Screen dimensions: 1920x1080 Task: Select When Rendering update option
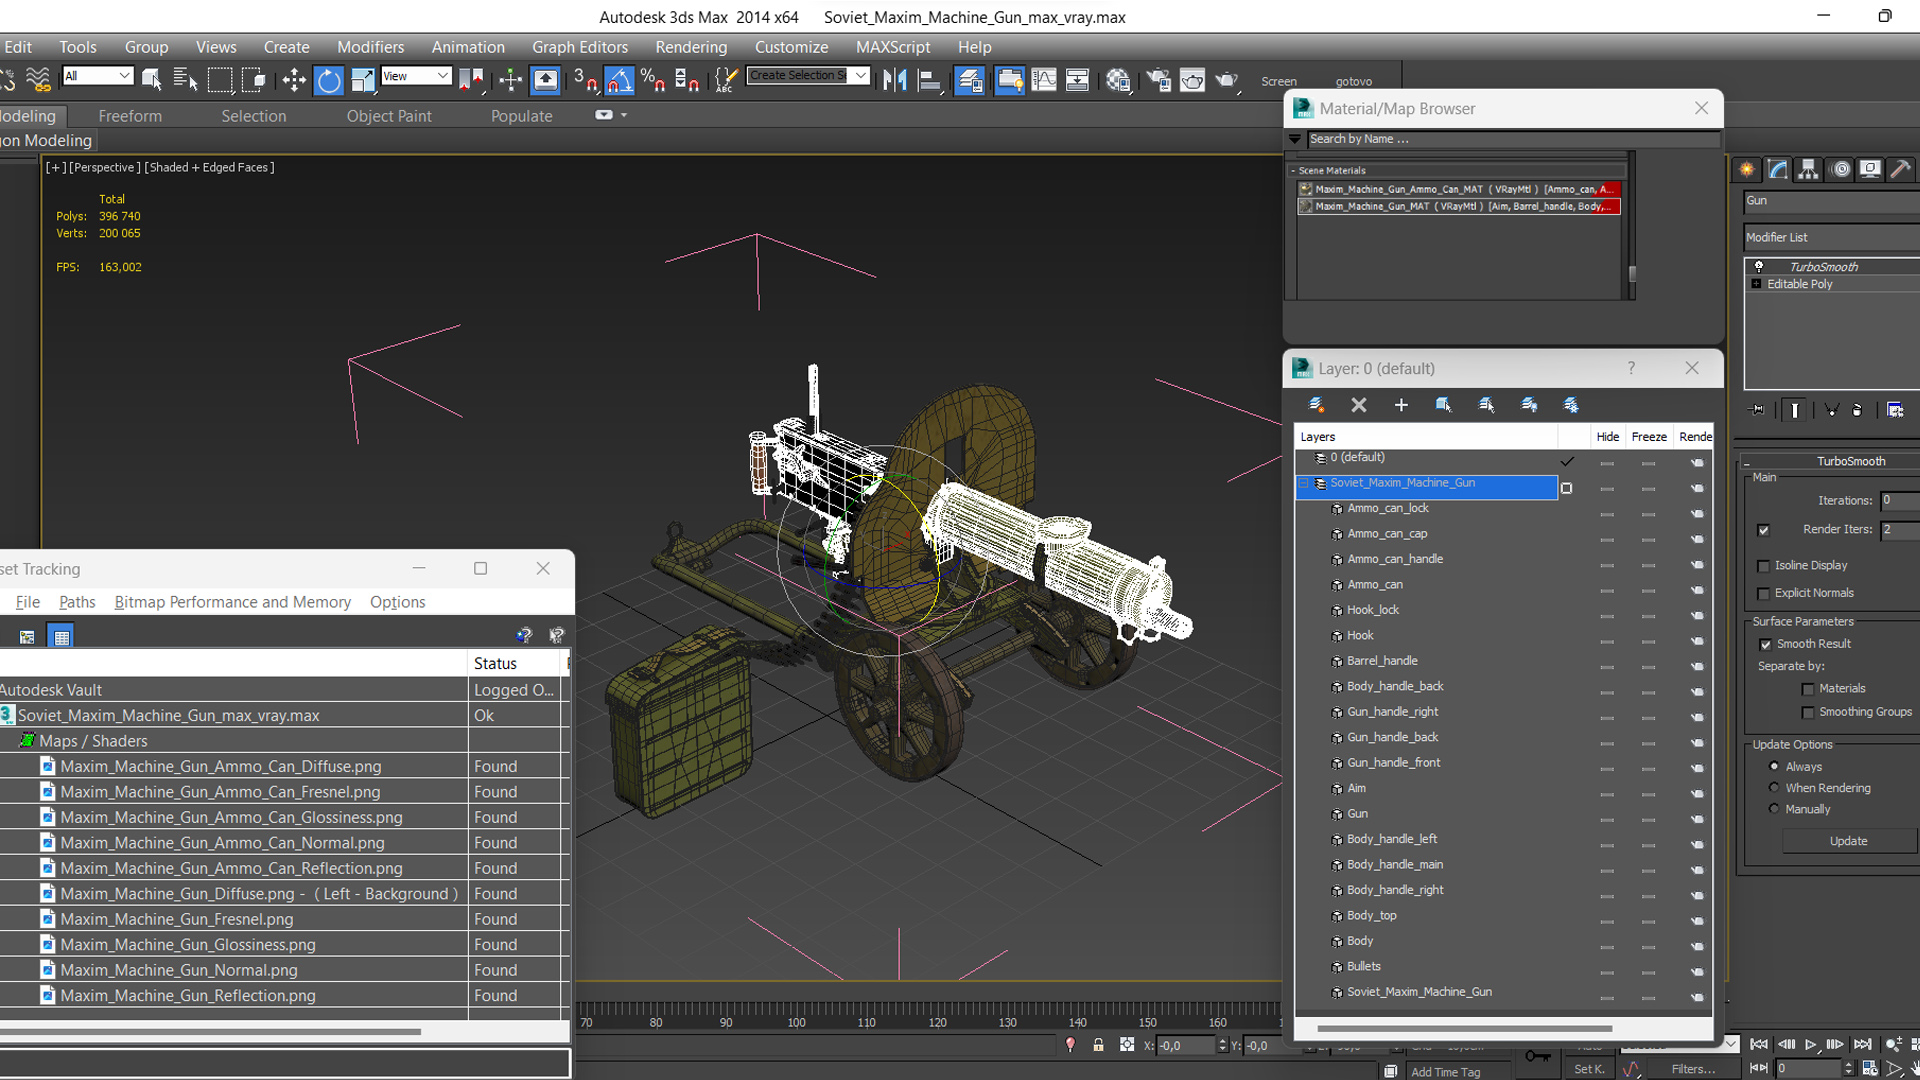[1774, 788]
